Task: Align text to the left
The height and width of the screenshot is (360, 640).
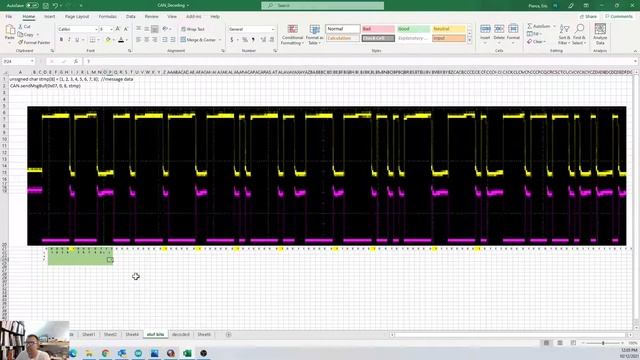Action: coord(139,40)
